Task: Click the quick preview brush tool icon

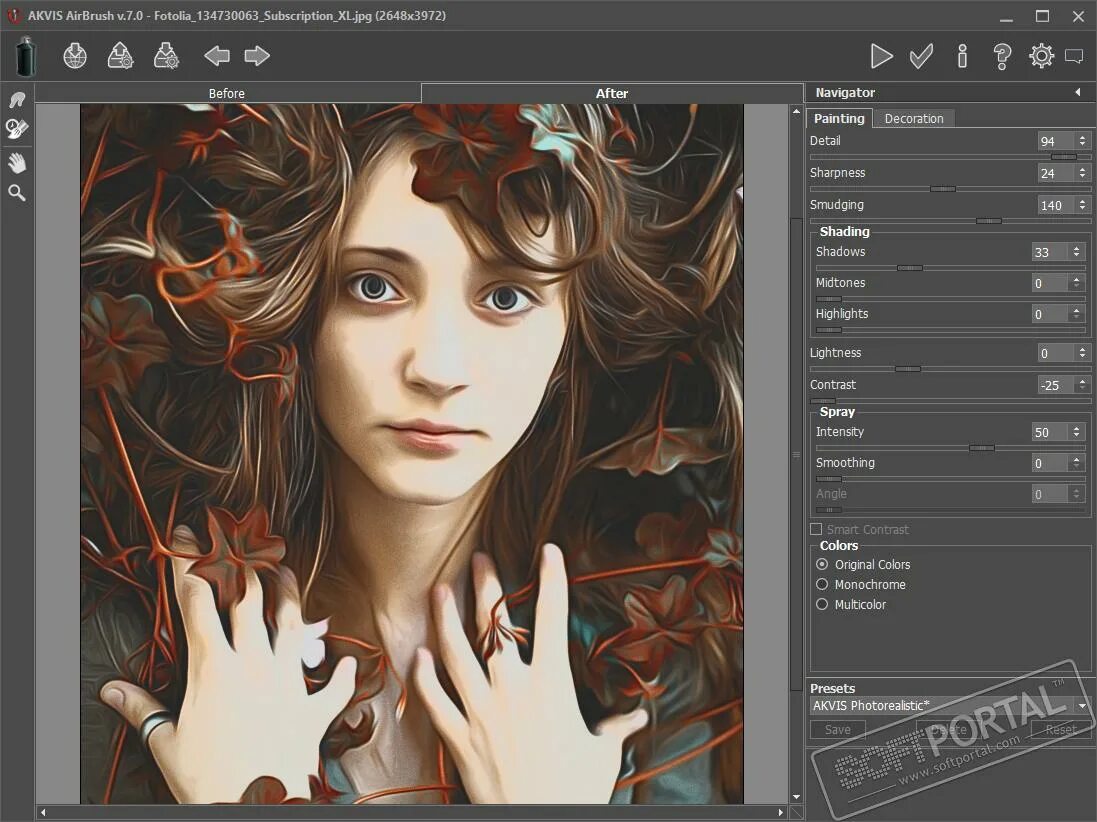Action: click(16, 128)
